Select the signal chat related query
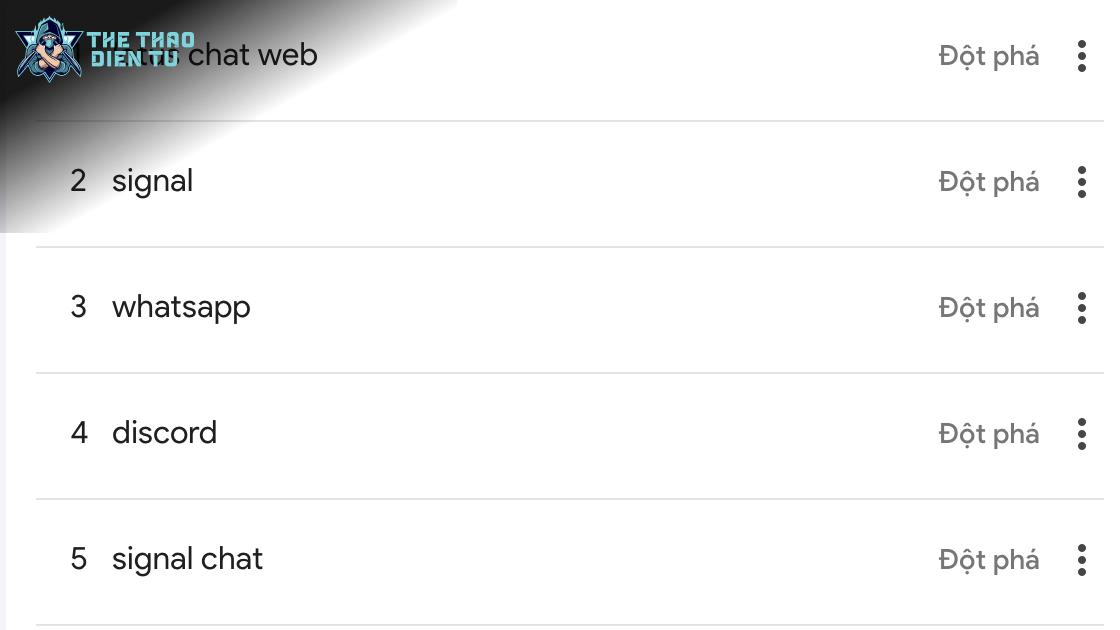Screen dimensions: 1120x630 coord(187,559)
